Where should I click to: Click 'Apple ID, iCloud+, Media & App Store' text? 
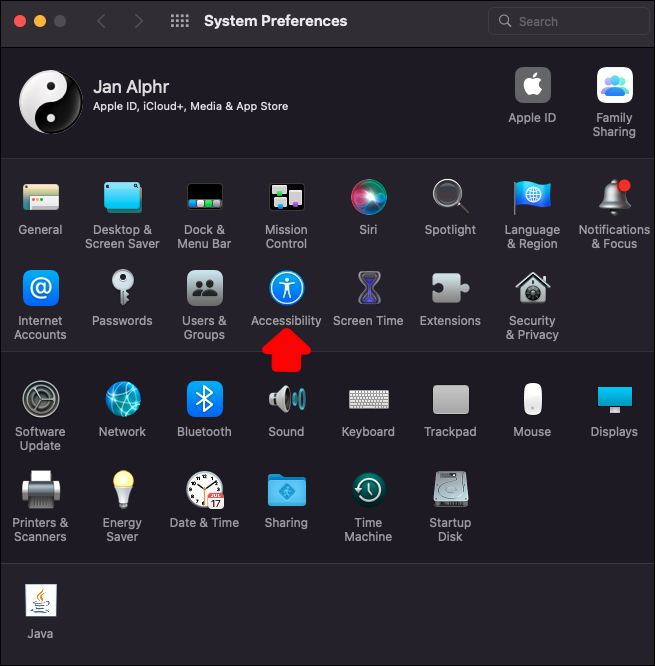(x=190, y=106)
